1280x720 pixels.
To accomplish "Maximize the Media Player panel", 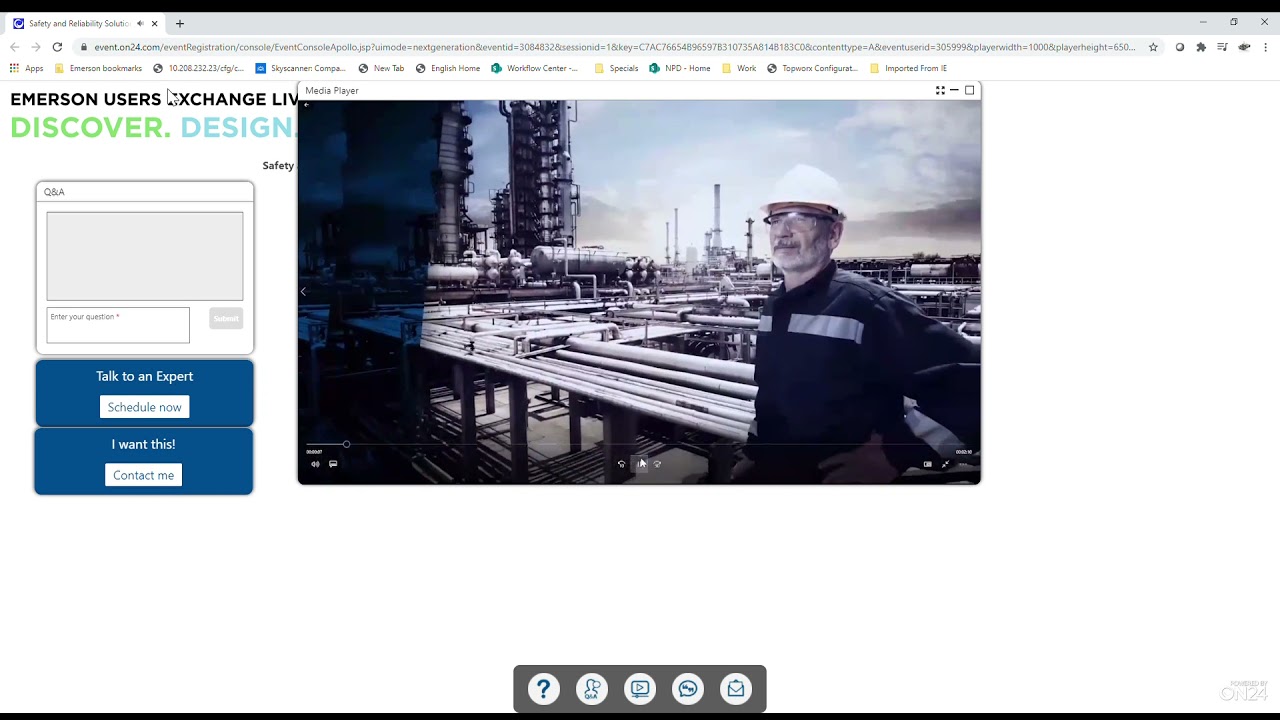I will (x=969, y=90).
